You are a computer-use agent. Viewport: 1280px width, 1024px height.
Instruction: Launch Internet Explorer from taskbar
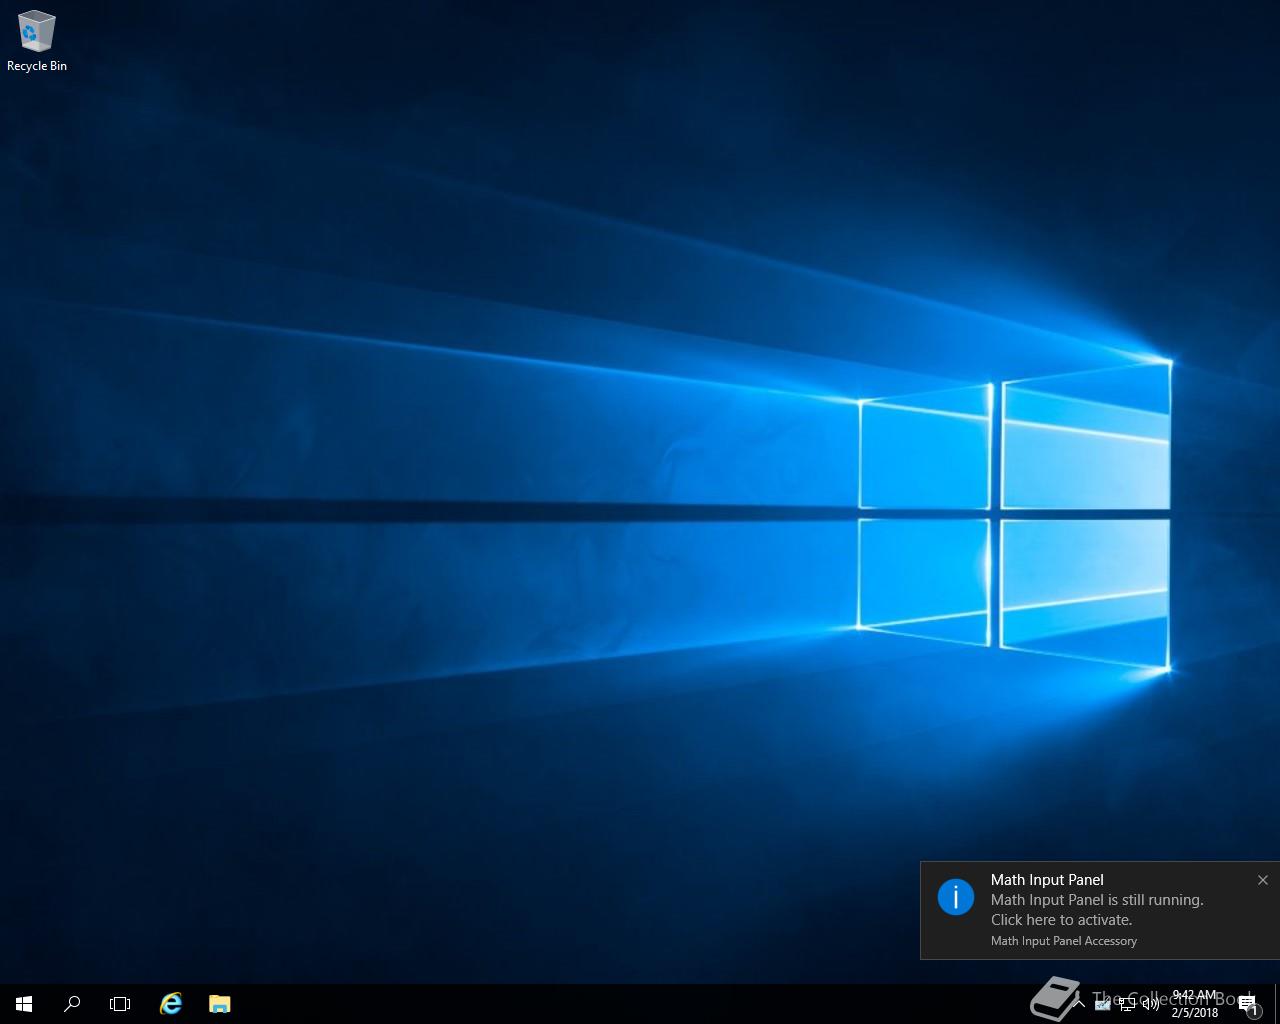click(171, 1004)
